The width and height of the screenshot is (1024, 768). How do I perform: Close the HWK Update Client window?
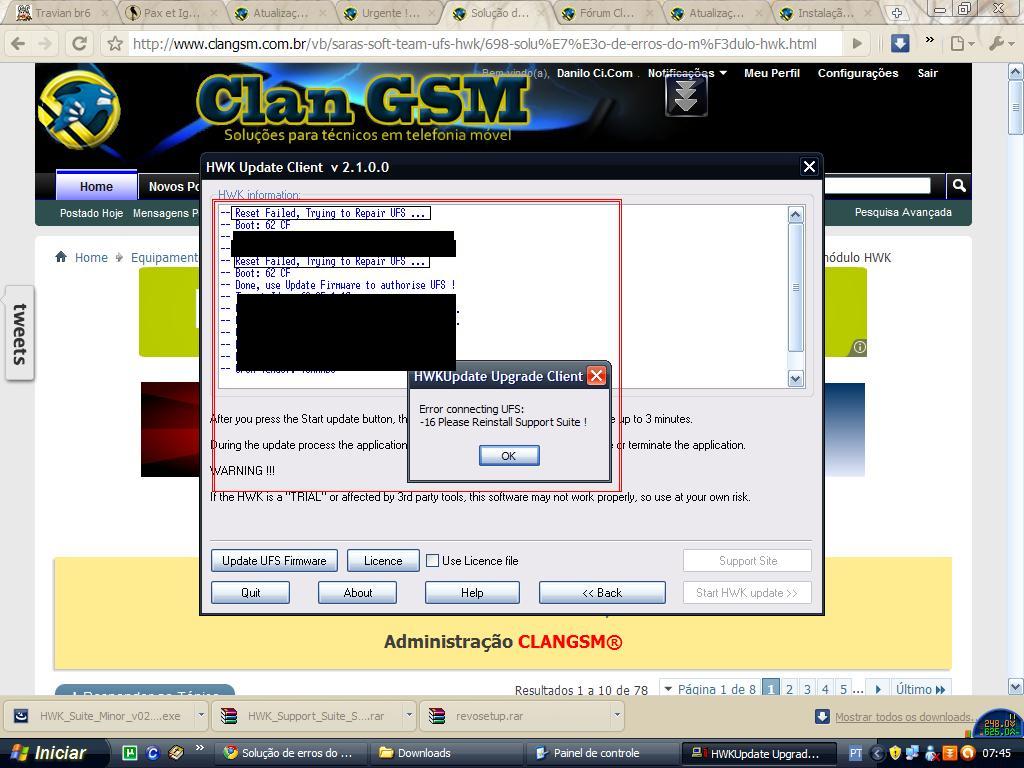(x=809, y=167)
